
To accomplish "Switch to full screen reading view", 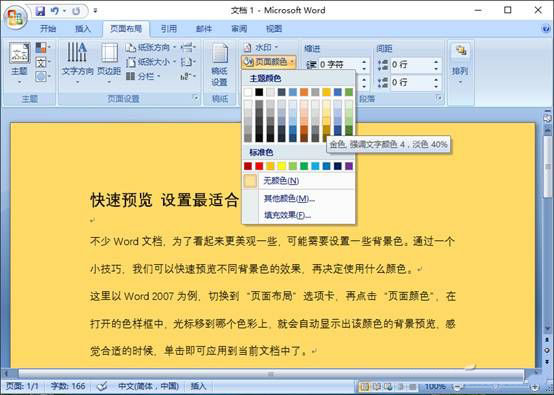I will pyautogui.click(x=376, y=387).
